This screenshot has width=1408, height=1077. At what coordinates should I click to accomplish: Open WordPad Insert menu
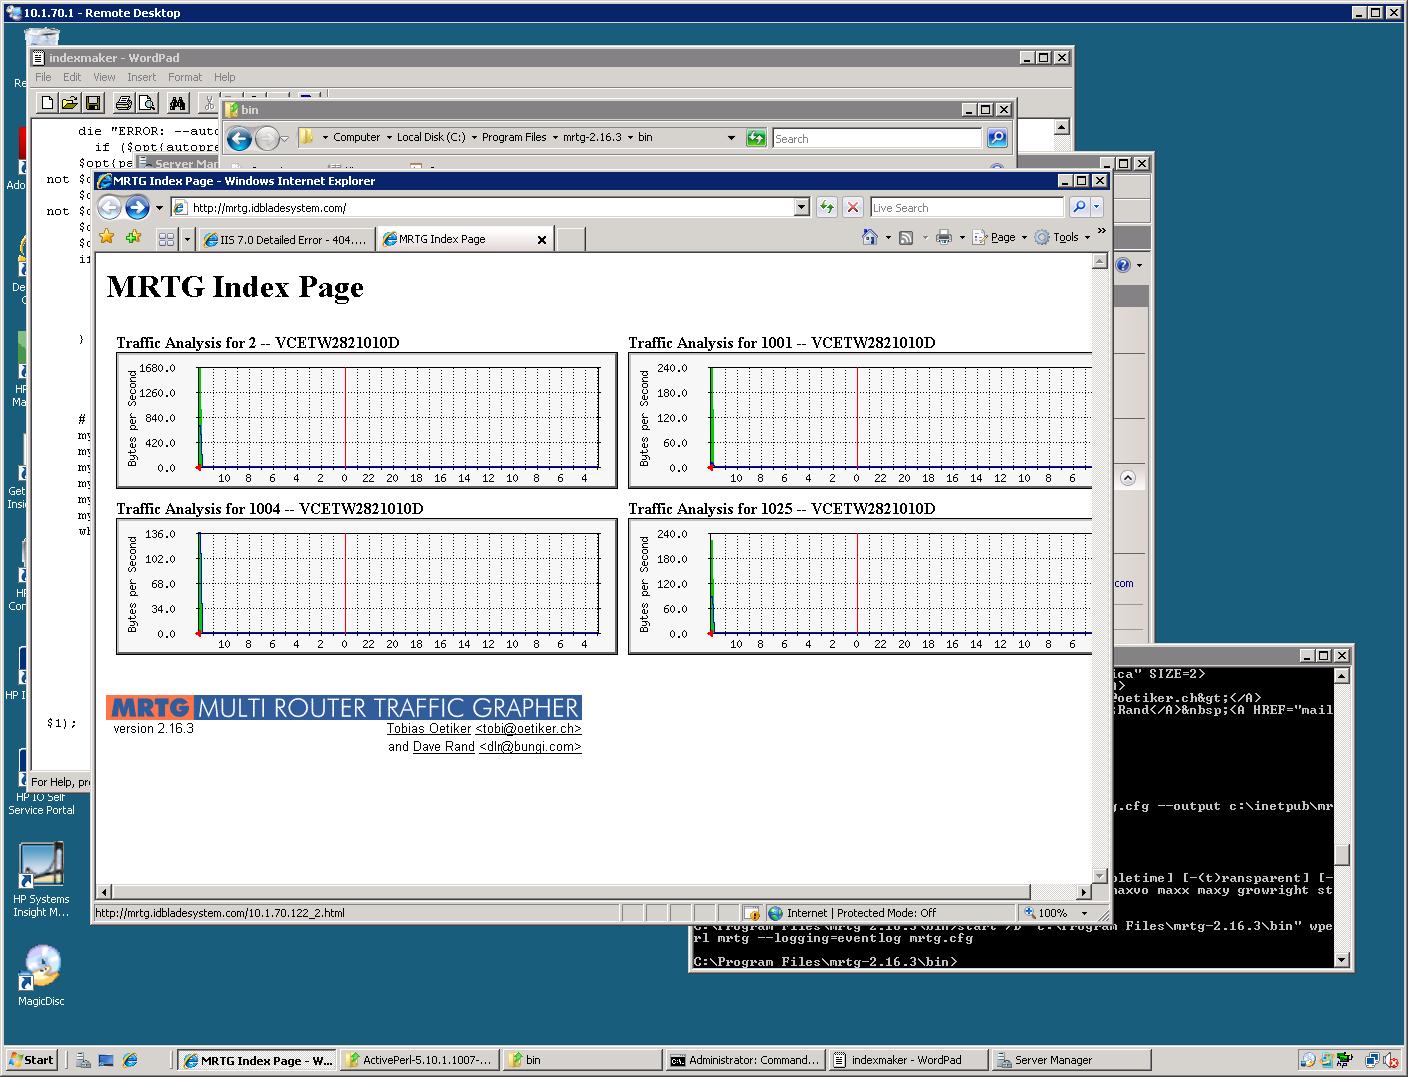coord(141,77)
